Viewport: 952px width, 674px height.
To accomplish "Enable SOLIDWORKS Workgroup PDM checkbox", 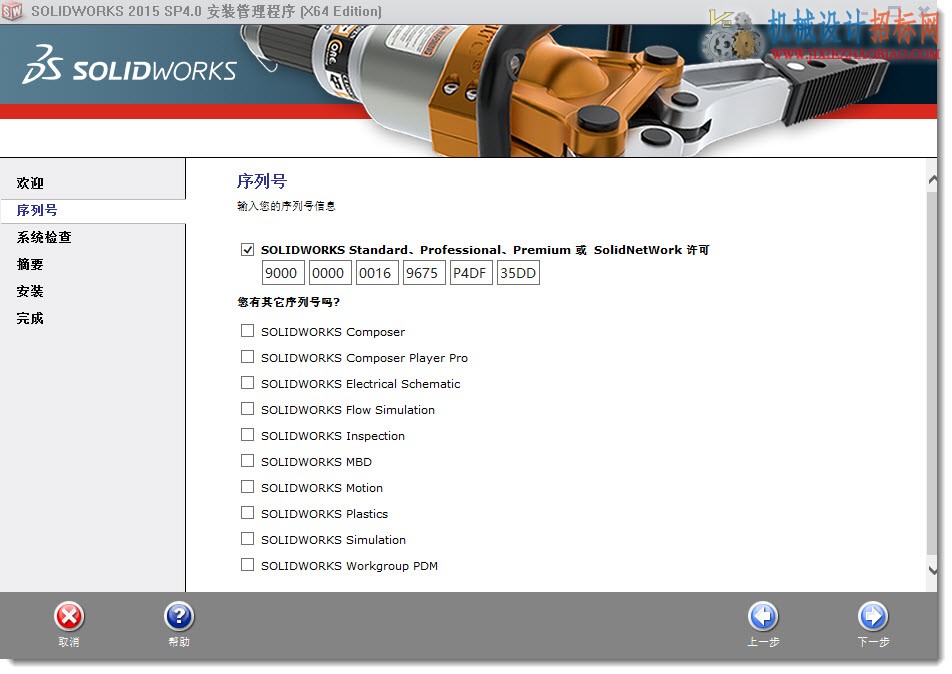I will (x=247, y=565).
